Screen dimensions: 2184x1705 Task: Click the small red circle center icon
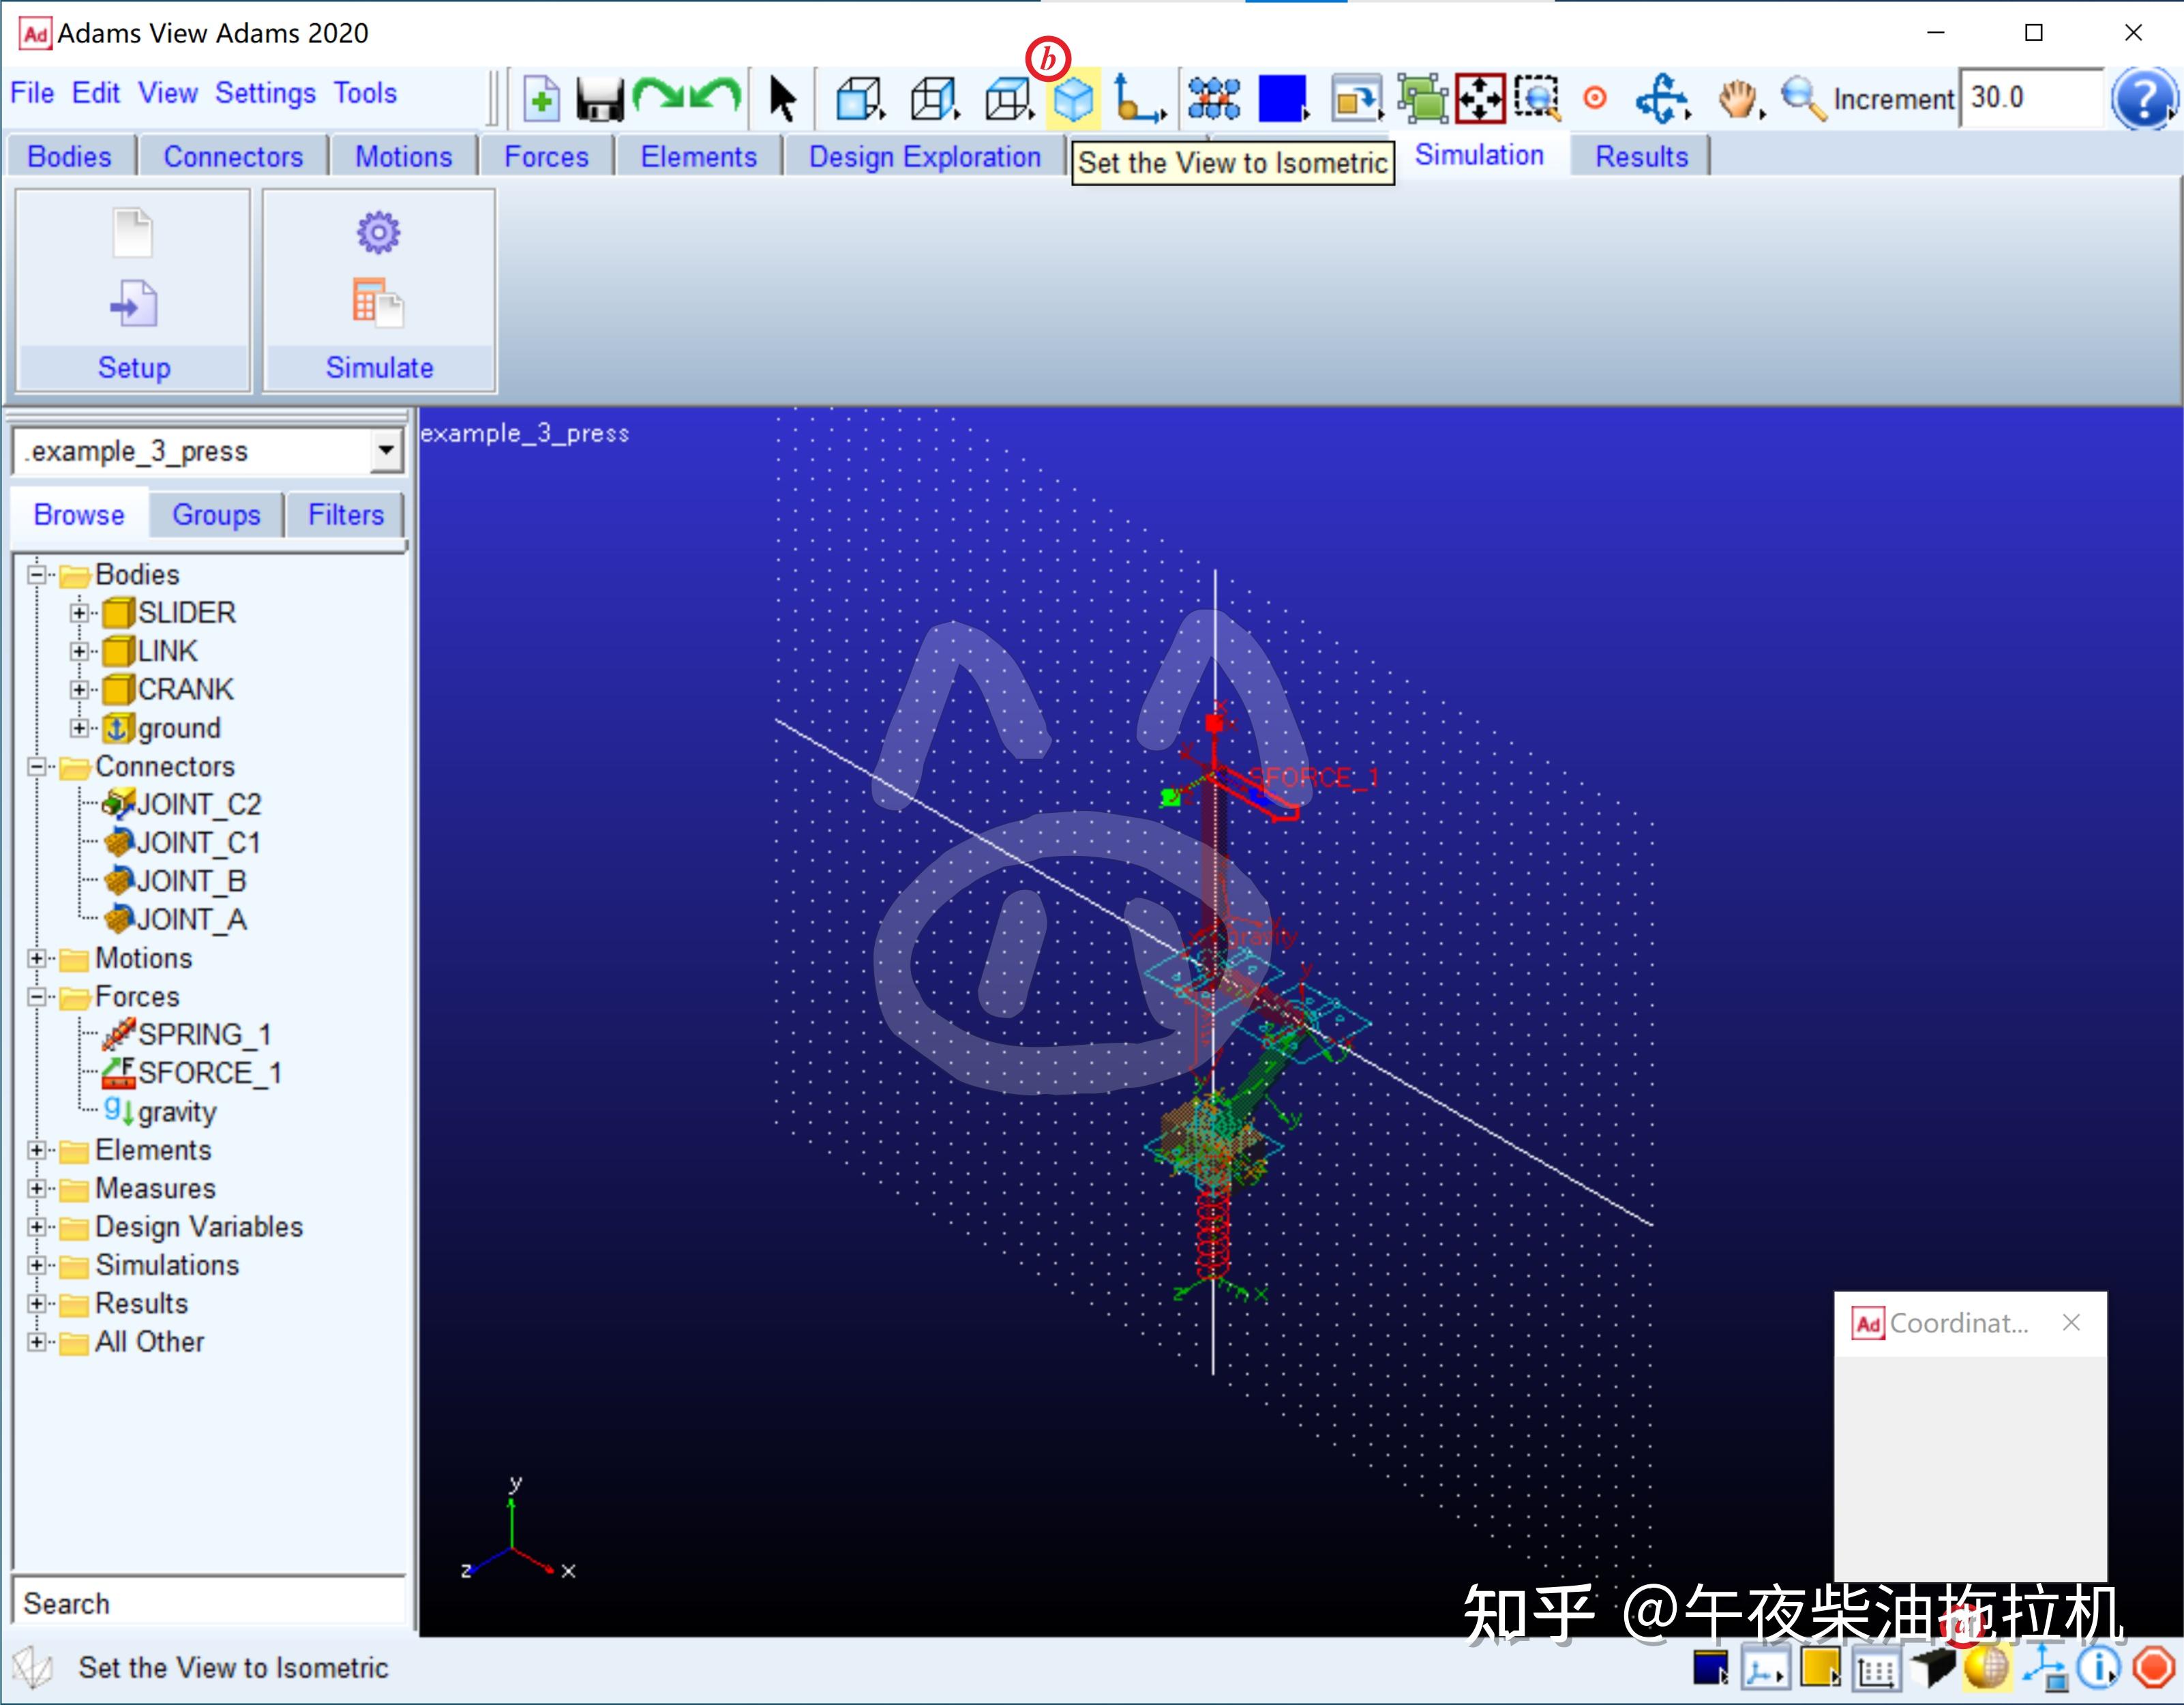pyautogui.click(x=1596, y=98)
